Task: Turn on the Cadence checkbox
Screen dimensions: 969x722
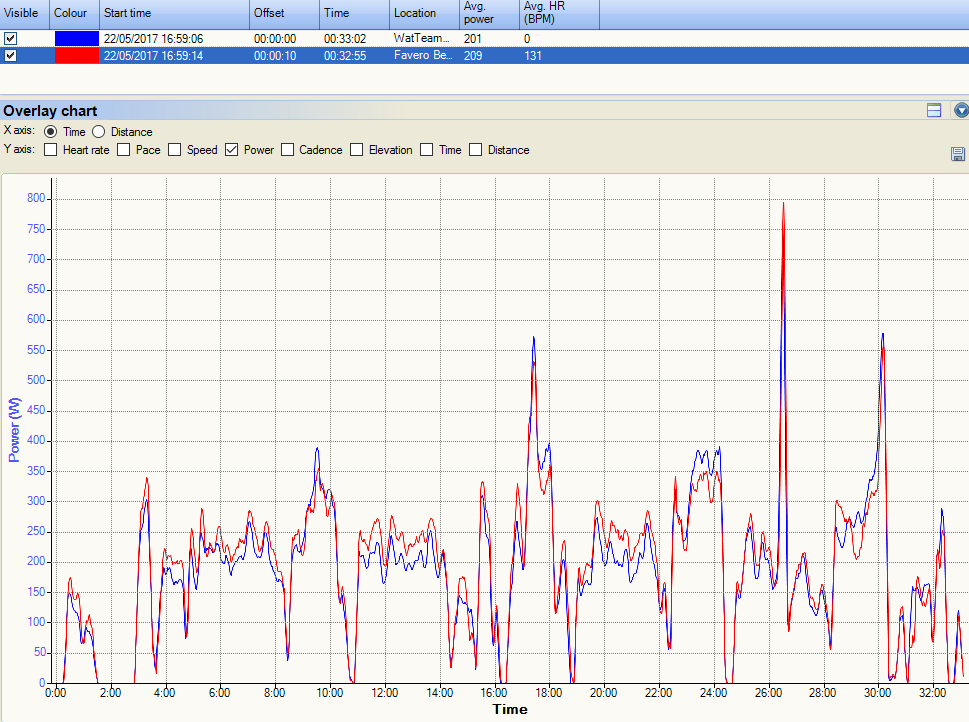Action: 288,150
